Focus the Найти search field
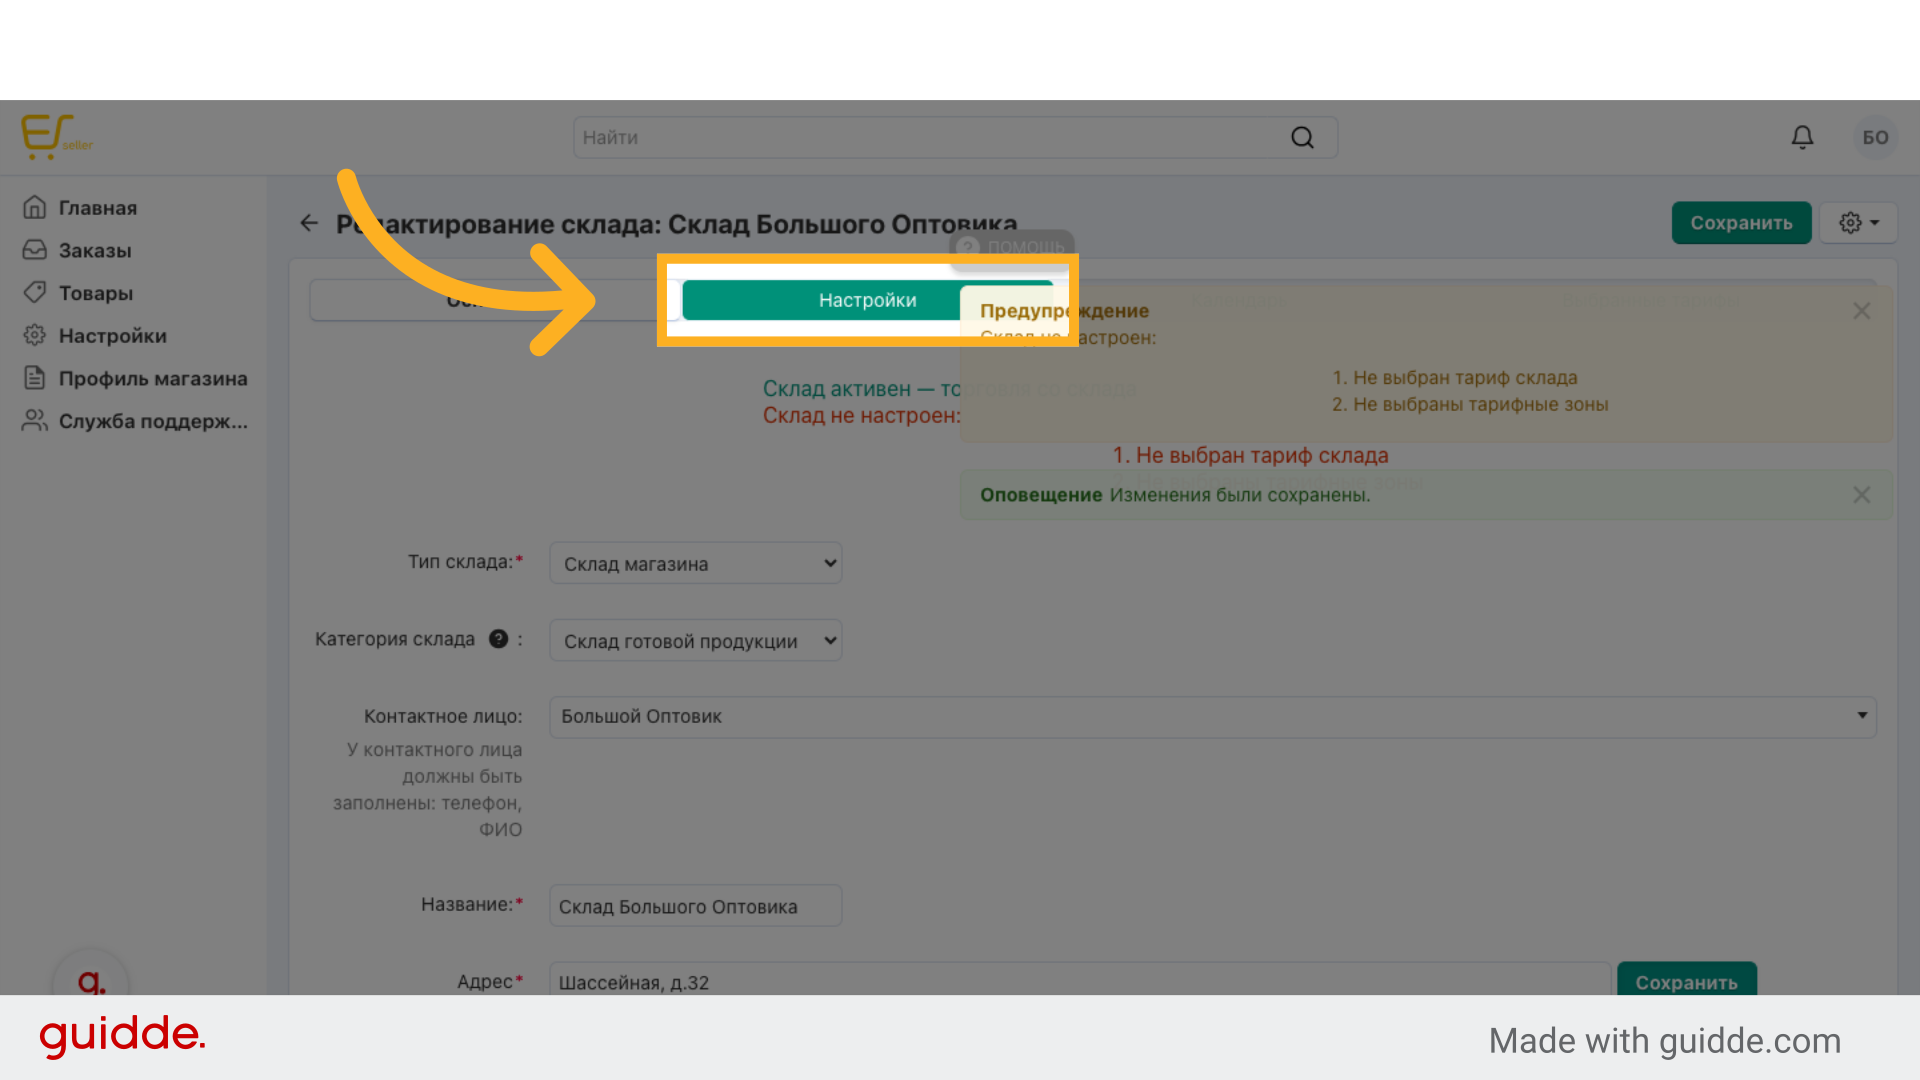1920x1080 pixels. (x=930, y=138)
